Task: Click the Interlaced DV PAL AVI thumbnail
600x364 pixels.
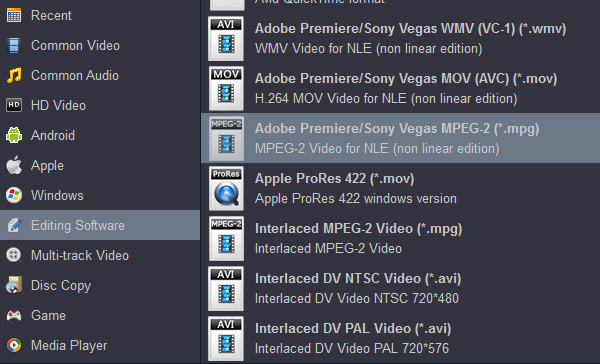Action: coord(226,339)
